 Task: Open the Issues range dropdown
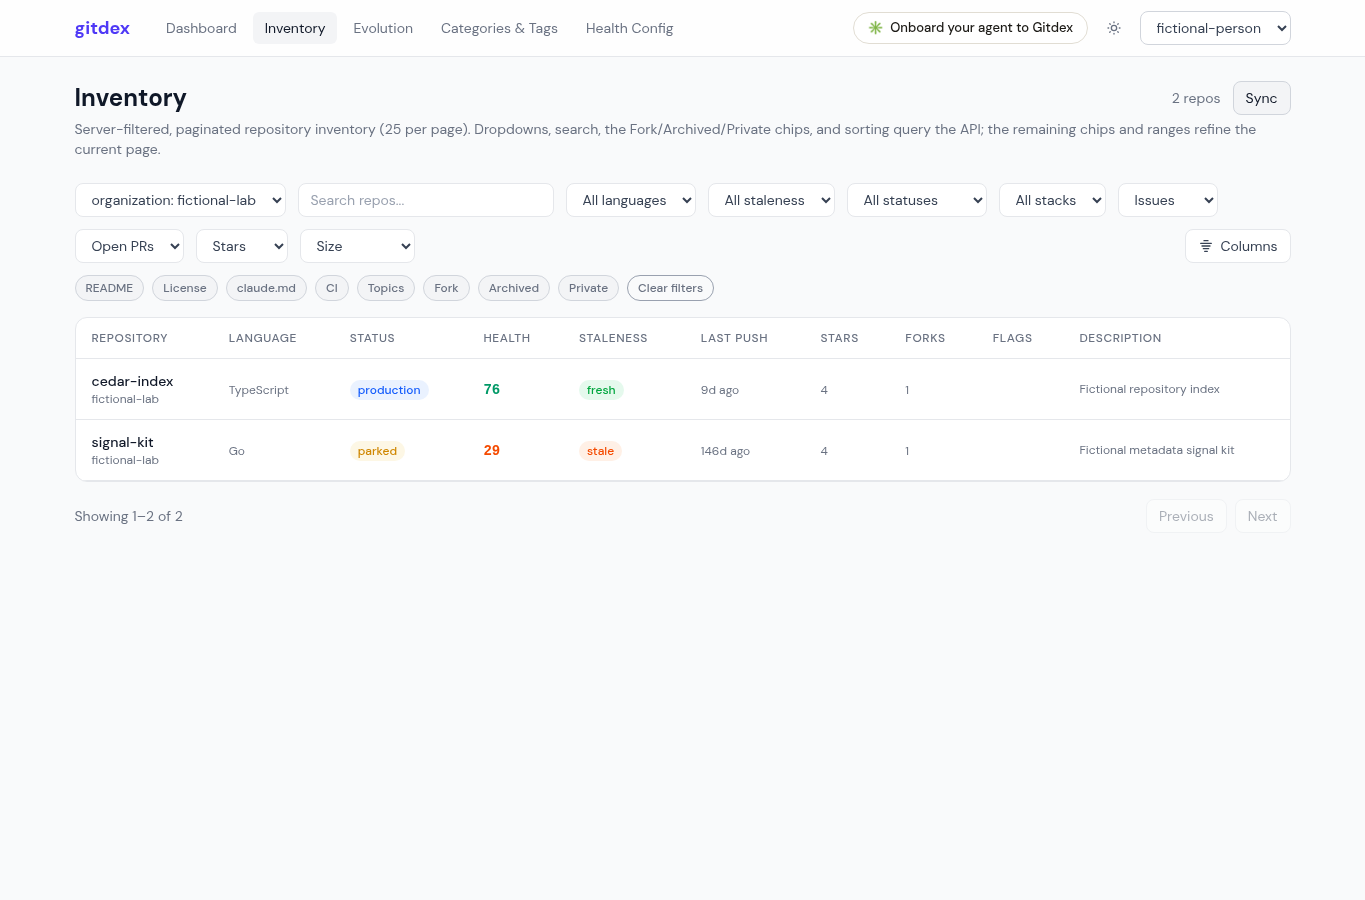pos(1168,200)
